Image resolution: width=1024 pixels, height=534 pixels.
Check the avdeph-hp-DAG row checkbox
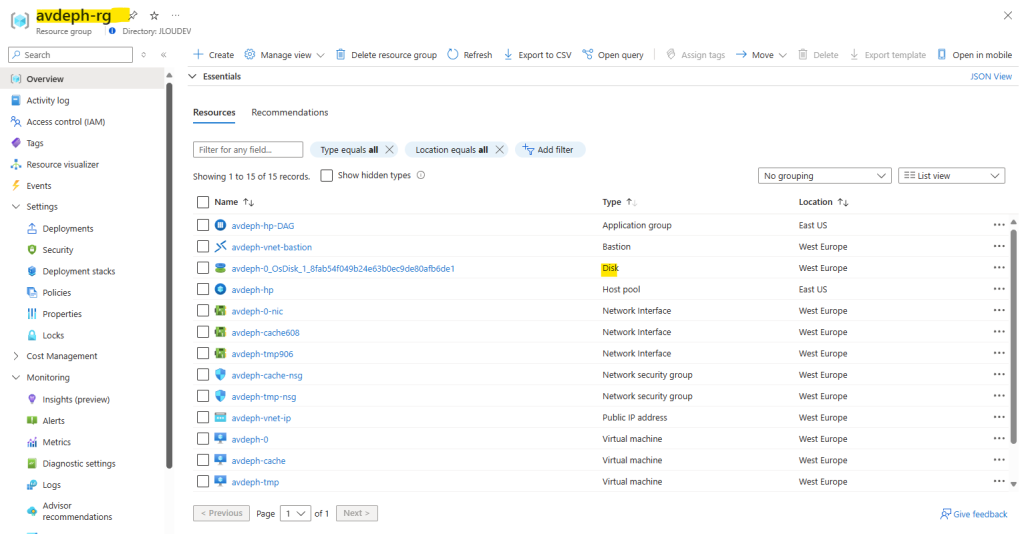tap(203, 225)
